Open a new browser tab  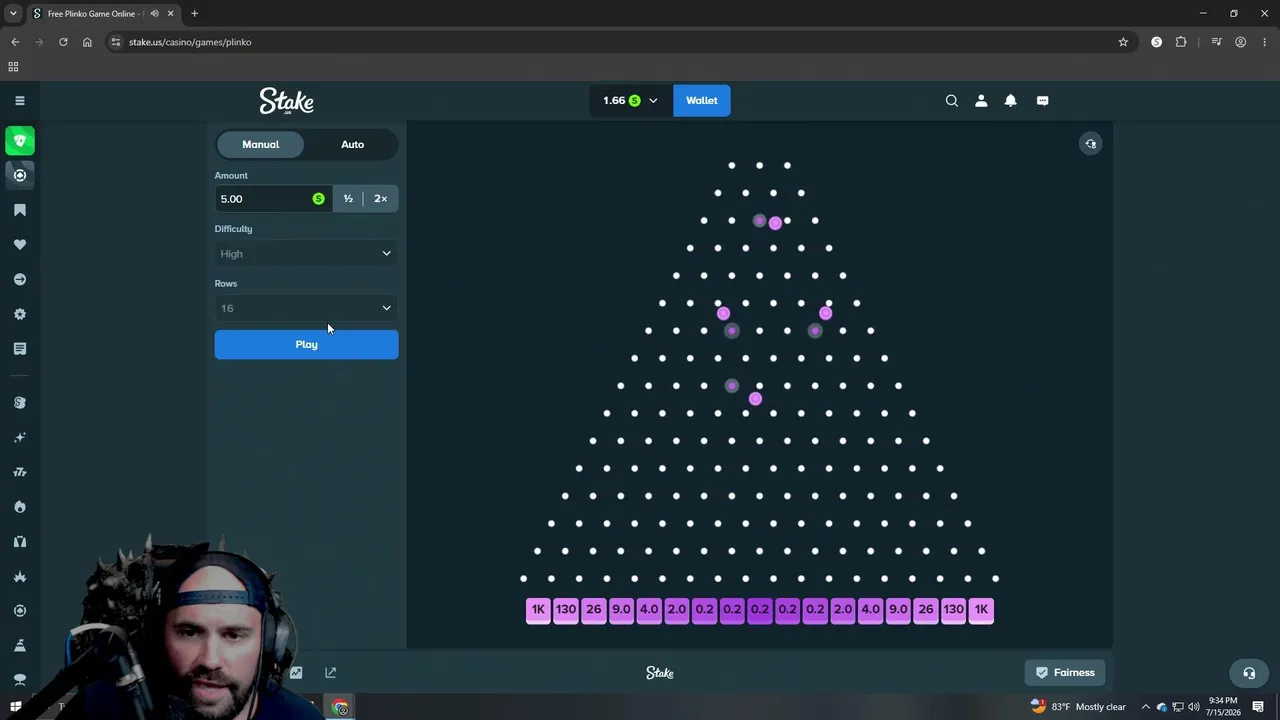point(194,14)
